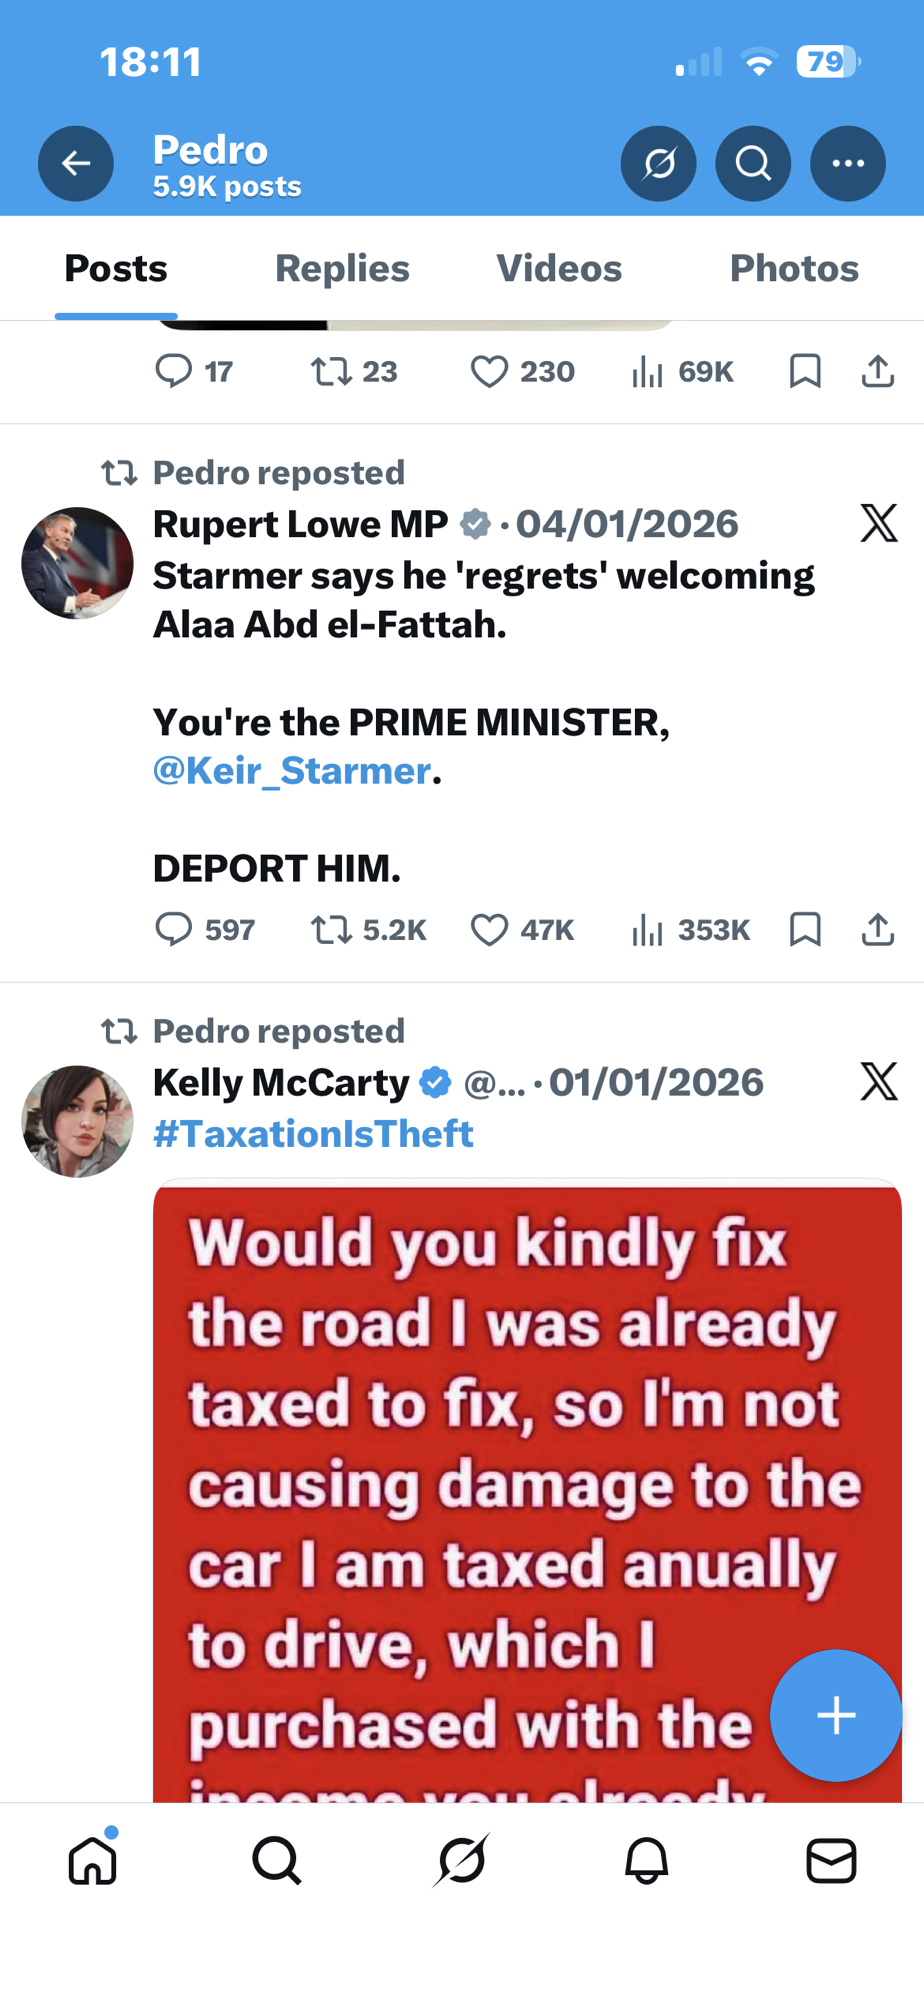Open Grok from the profile header
This screenshot has width=924, height=2000.
(x=658, y=163)
